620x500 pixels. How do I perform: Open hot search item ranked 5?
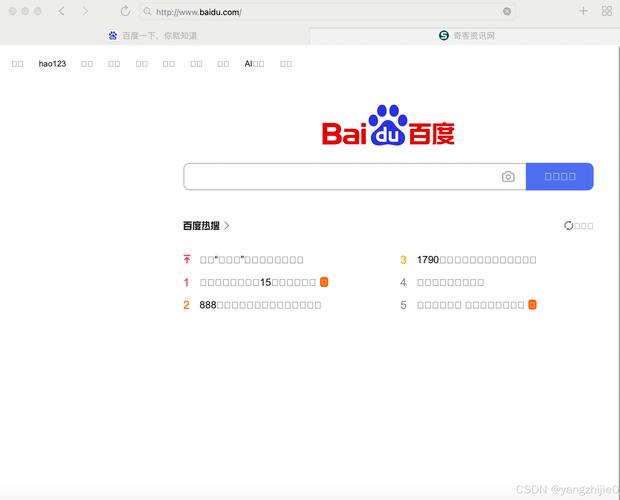(x=471, y=305)
